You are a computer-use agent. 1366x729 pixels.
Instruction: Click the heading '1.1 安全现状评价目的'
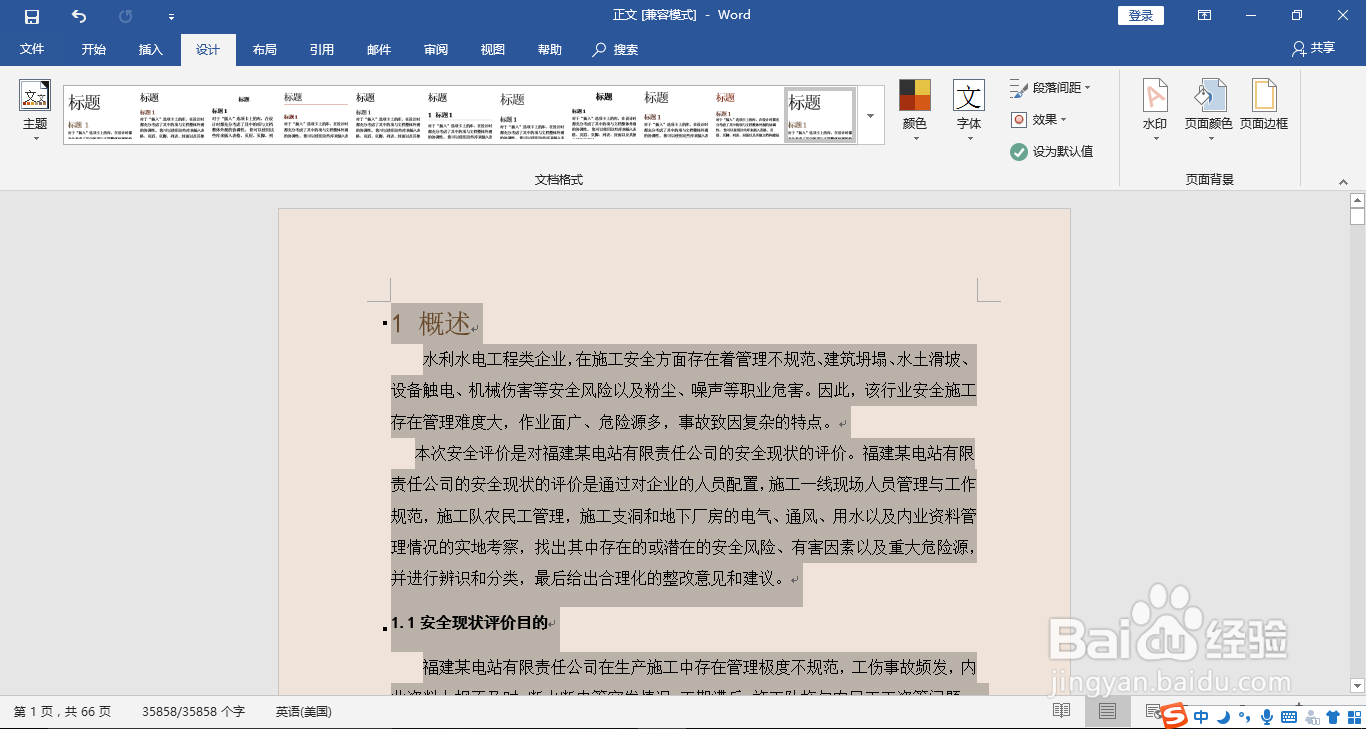[469, 622]
